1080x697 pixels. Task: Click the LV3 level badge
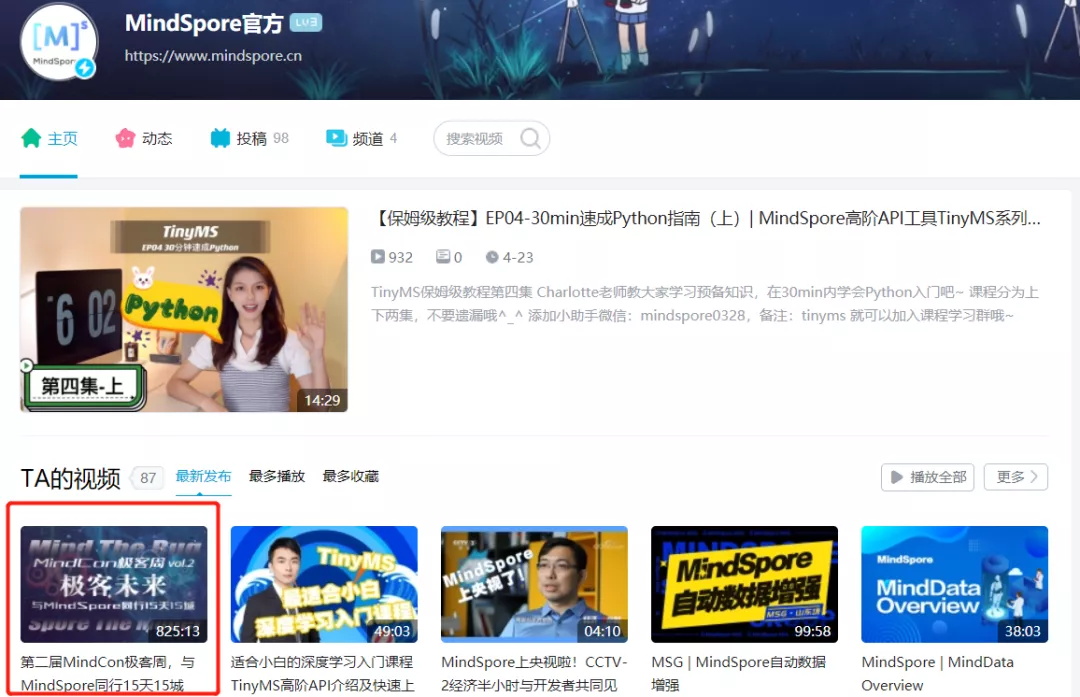pos(305,23)
